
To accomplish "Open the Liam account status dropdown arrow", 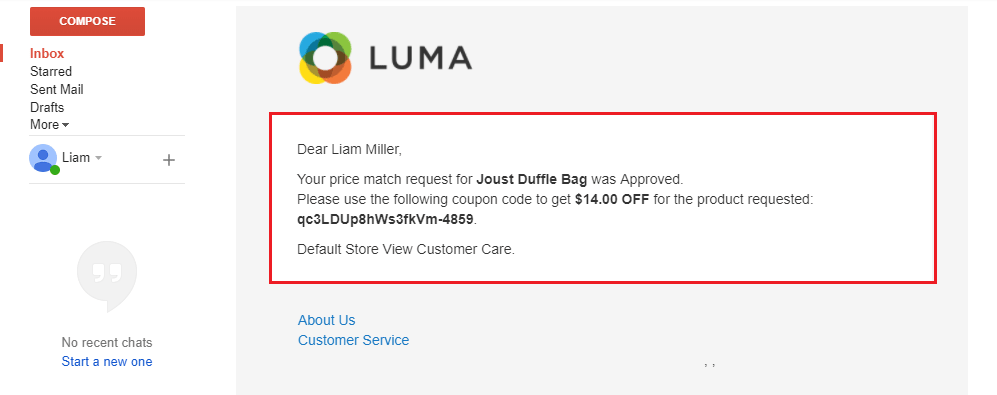I will [x=99, y=158].
